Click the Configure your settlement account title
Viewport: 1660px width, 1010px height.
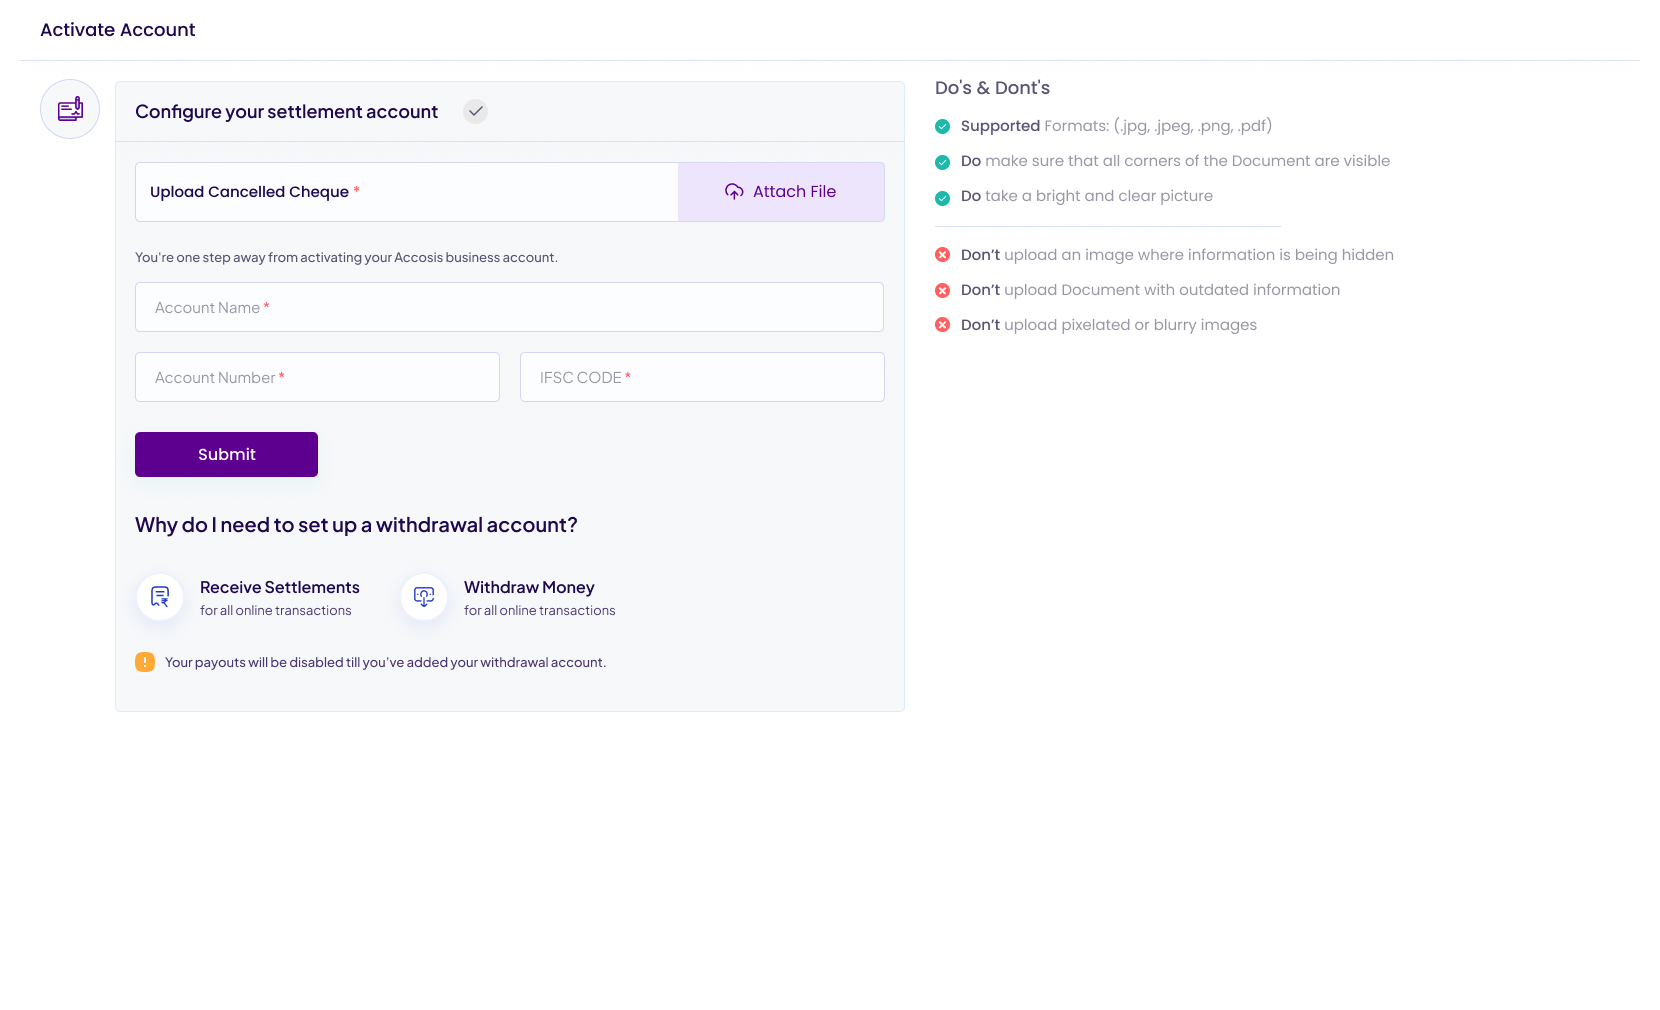pos(286,112)
